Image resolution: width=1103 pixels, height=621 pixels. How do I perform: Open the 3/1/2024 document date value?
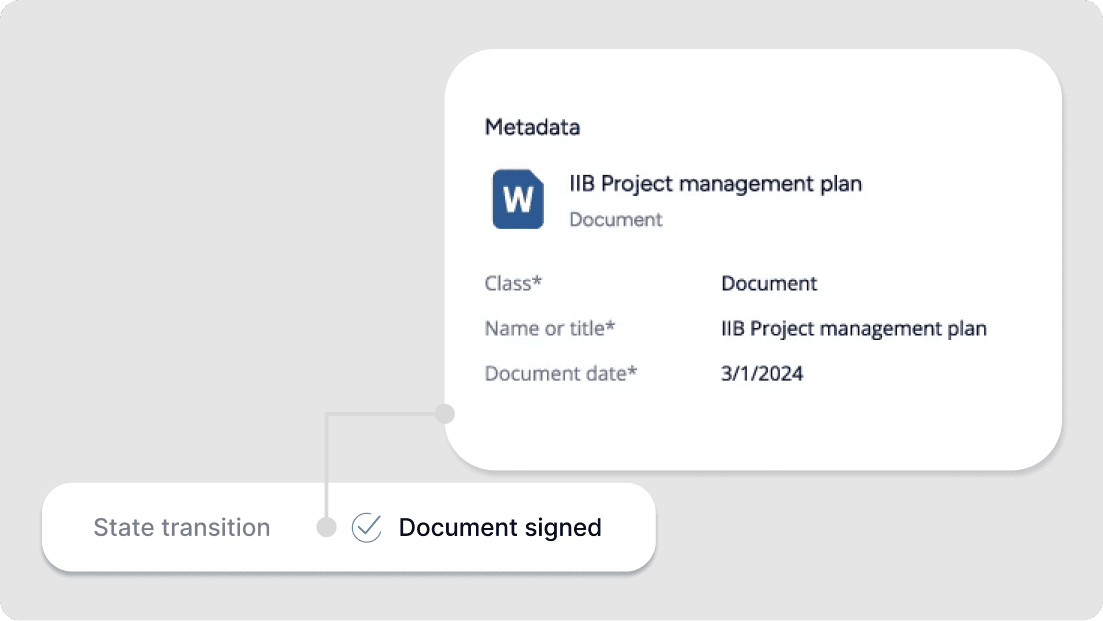point(761,374)
